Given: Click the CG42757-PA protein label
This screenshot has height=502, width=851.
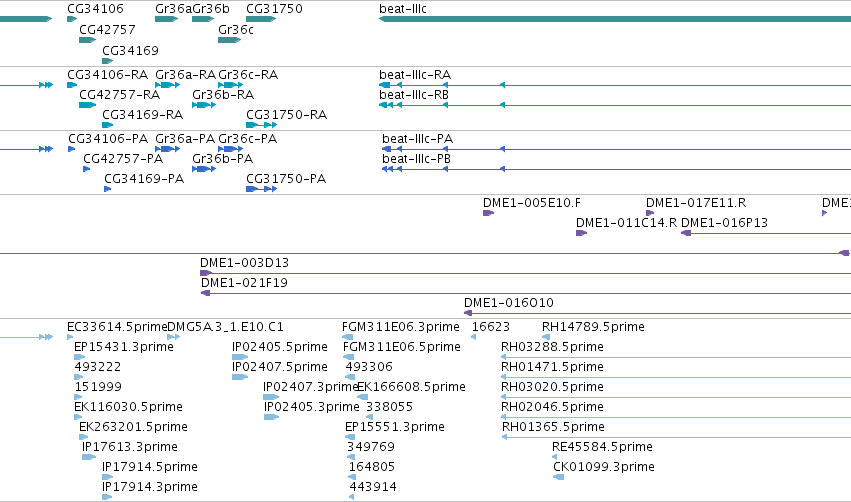Looking at the screenshot, I should coord(123,159).
